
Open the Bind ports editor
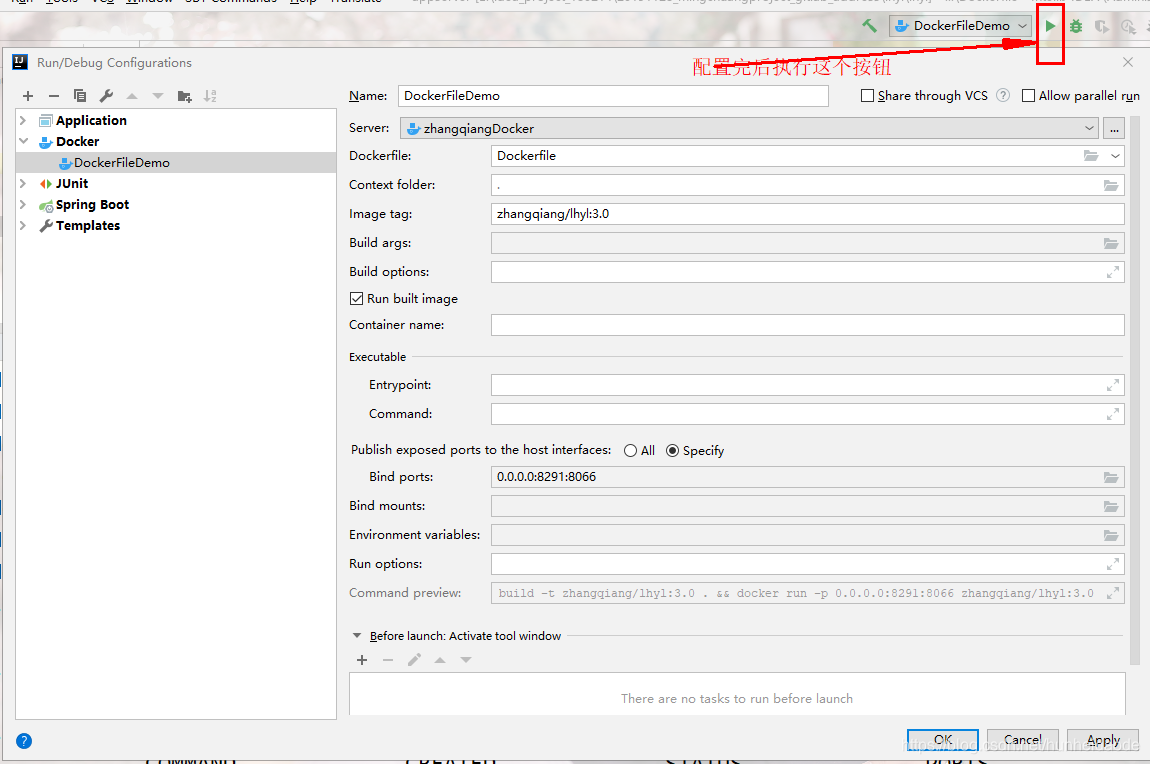click(1111, 477)
